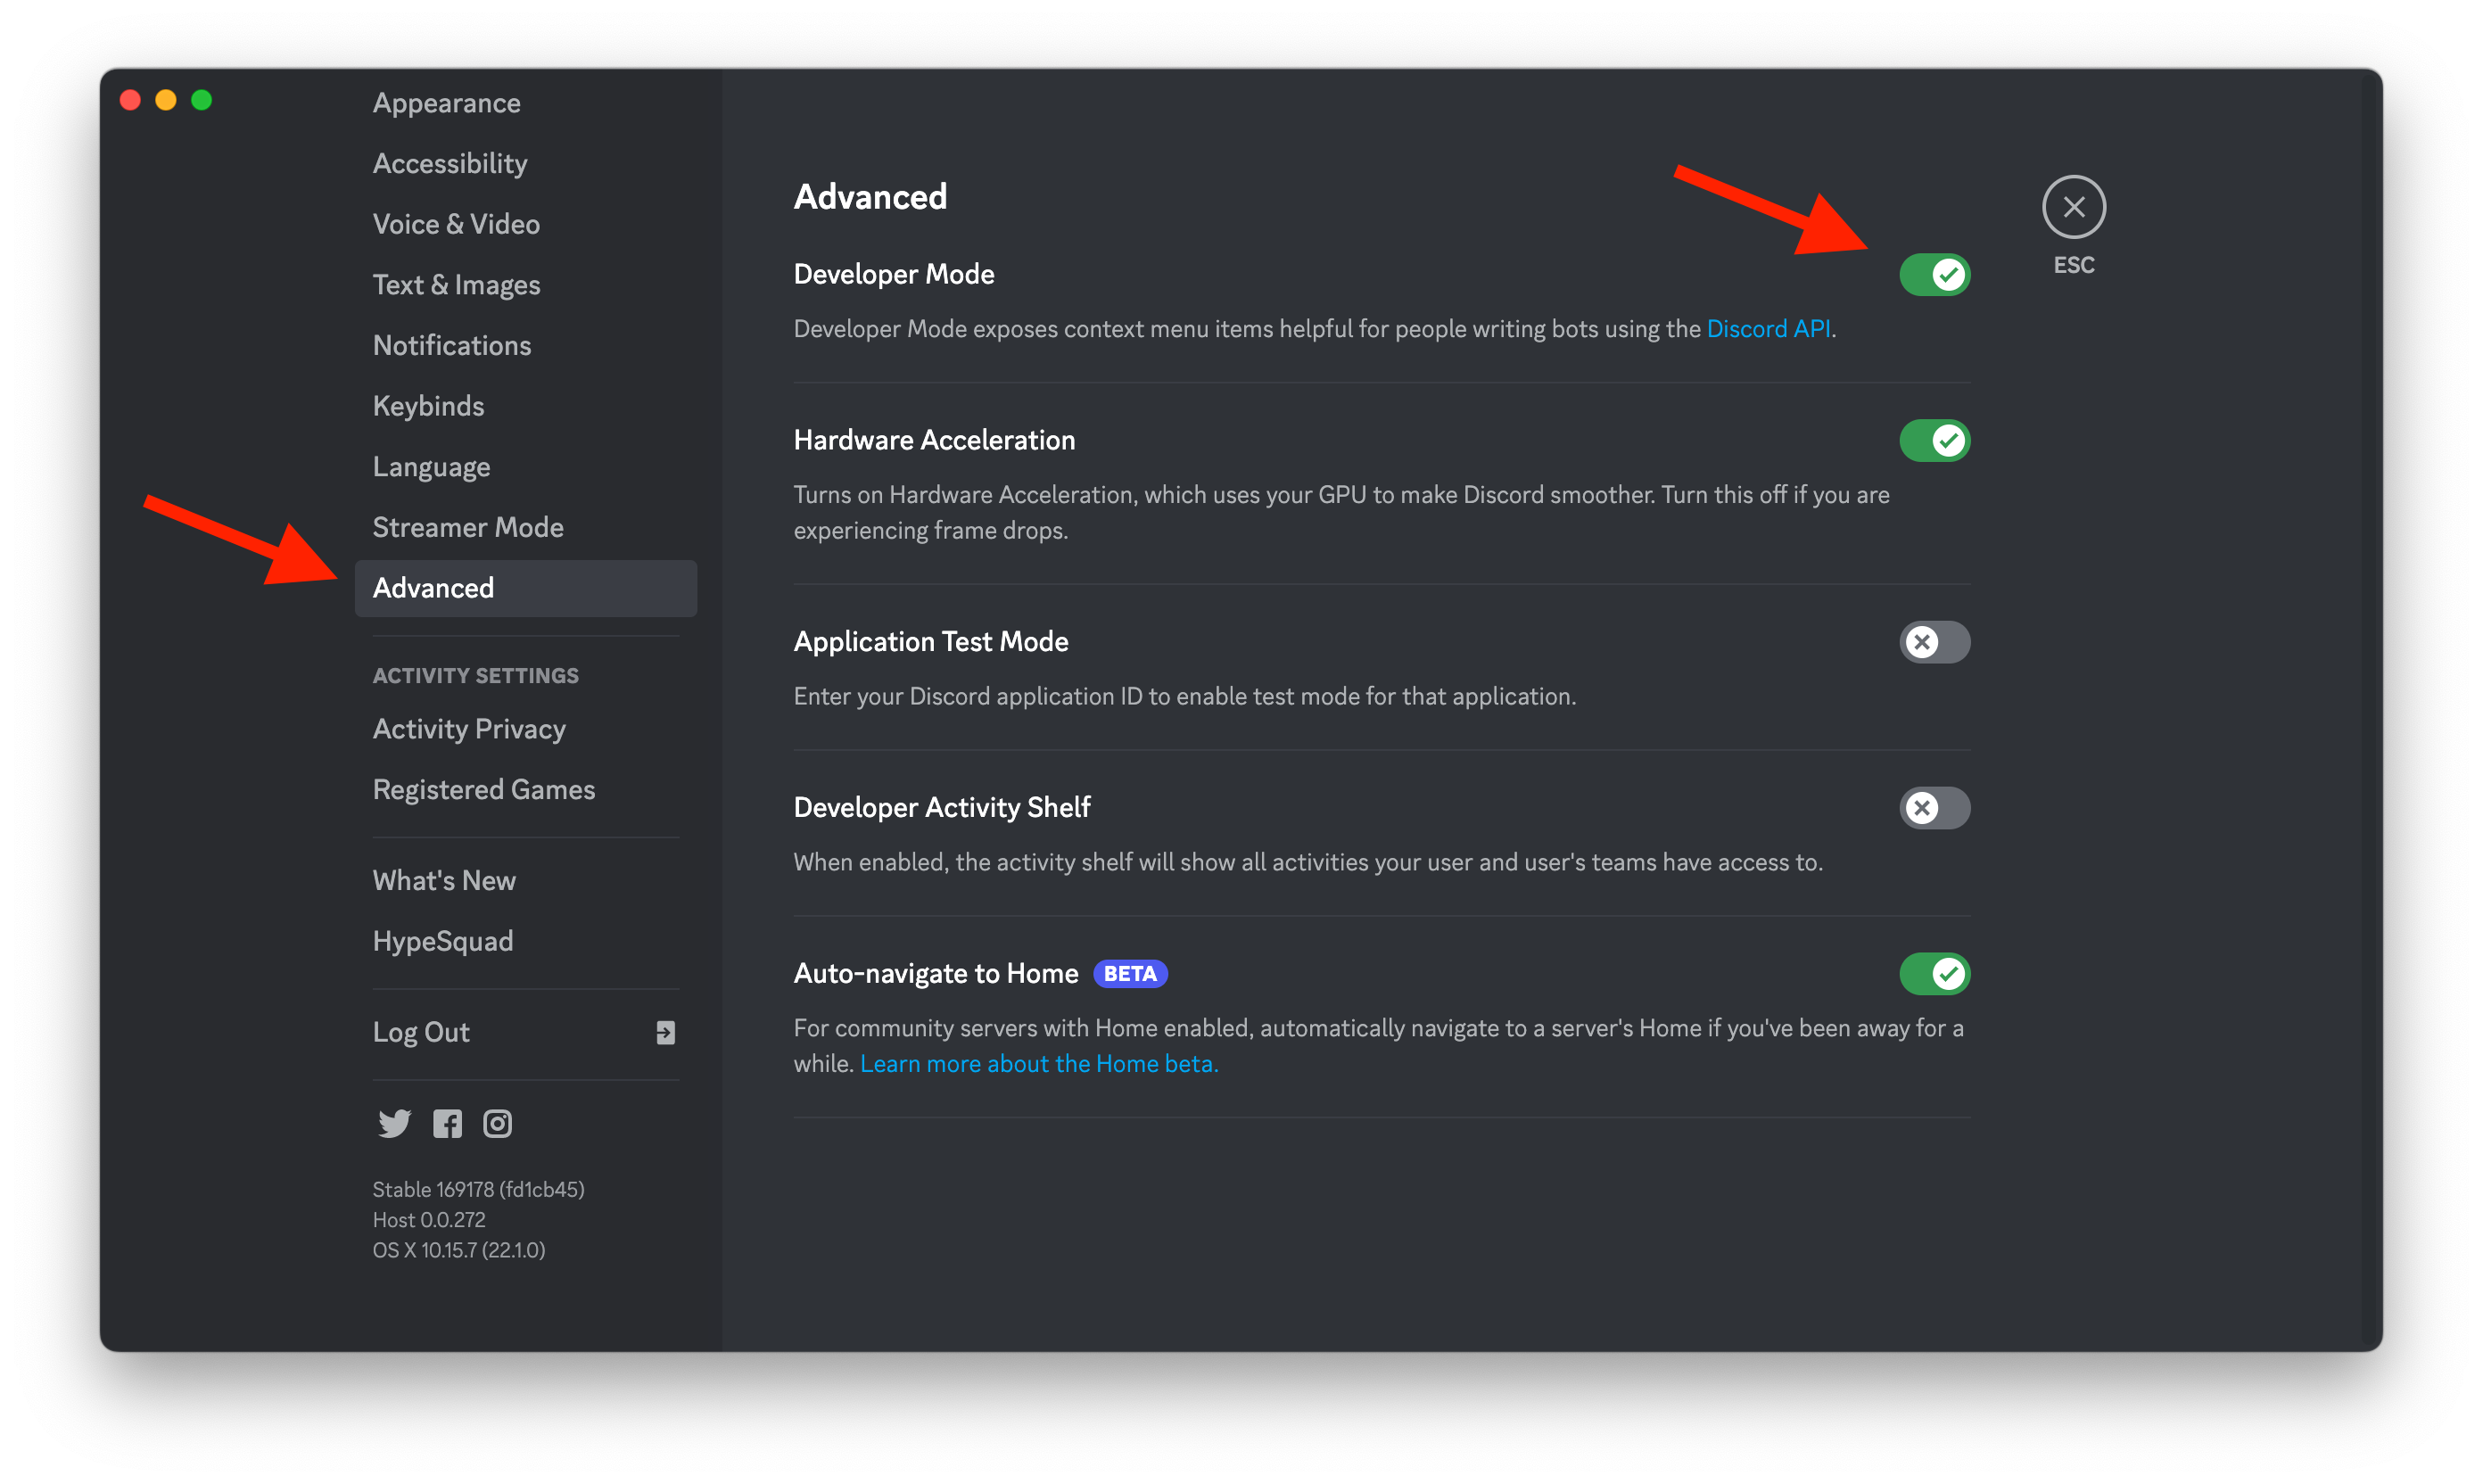Go to Voice & Video settings
This screenshot has height=1484, width=2483.
coord(456,224)
